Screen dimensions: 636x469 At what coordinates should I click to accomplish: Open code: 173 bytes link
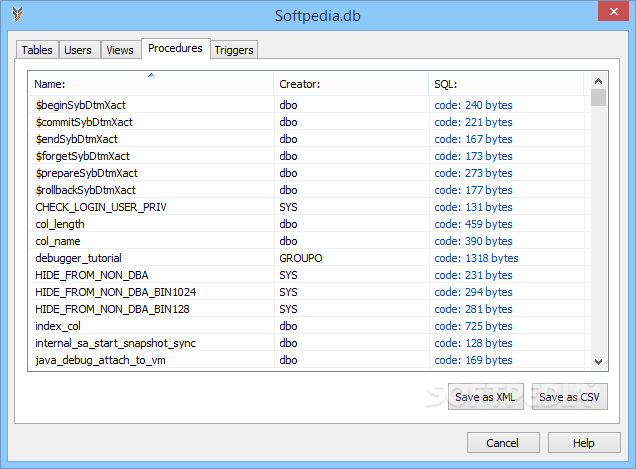tap(473, 156)
